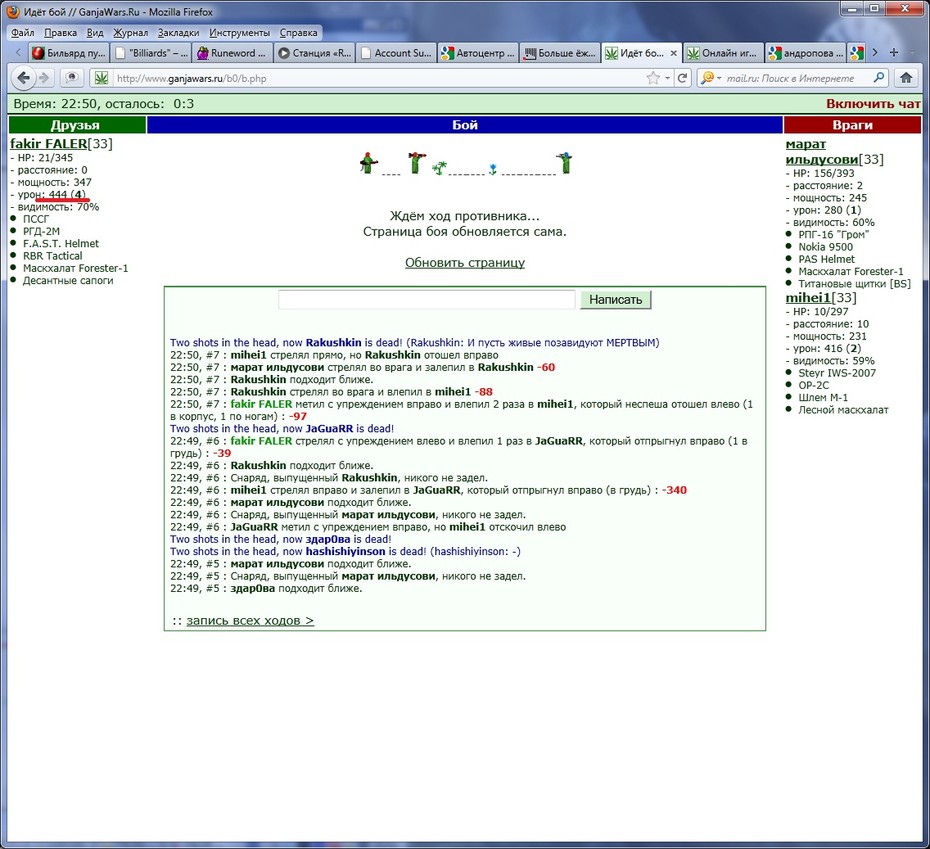The width and height of the screenshot is (930, 849).
Task: Open the Вид menu
Action: 95,33
